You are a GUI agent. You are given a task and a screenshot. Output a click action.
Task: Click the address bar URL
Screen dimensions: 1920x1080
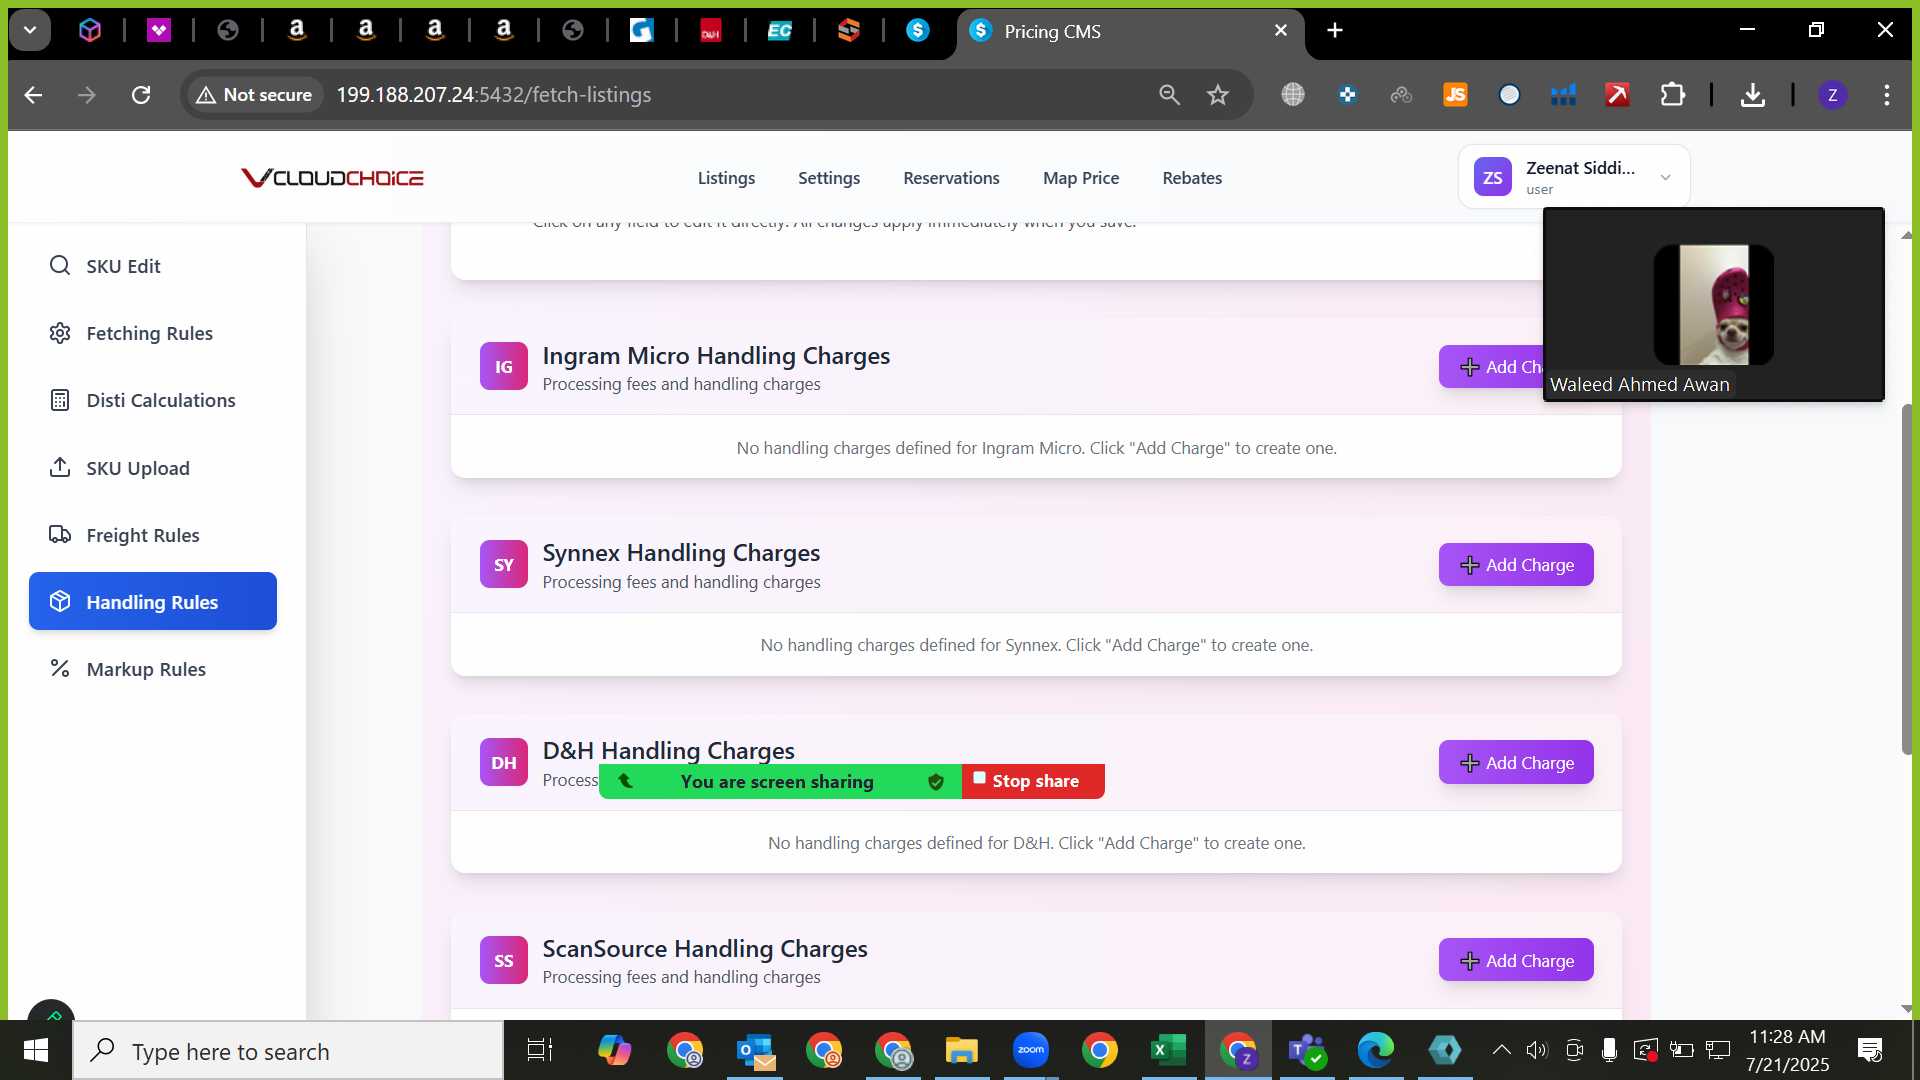pyautogui.click(x=493, y=95)
